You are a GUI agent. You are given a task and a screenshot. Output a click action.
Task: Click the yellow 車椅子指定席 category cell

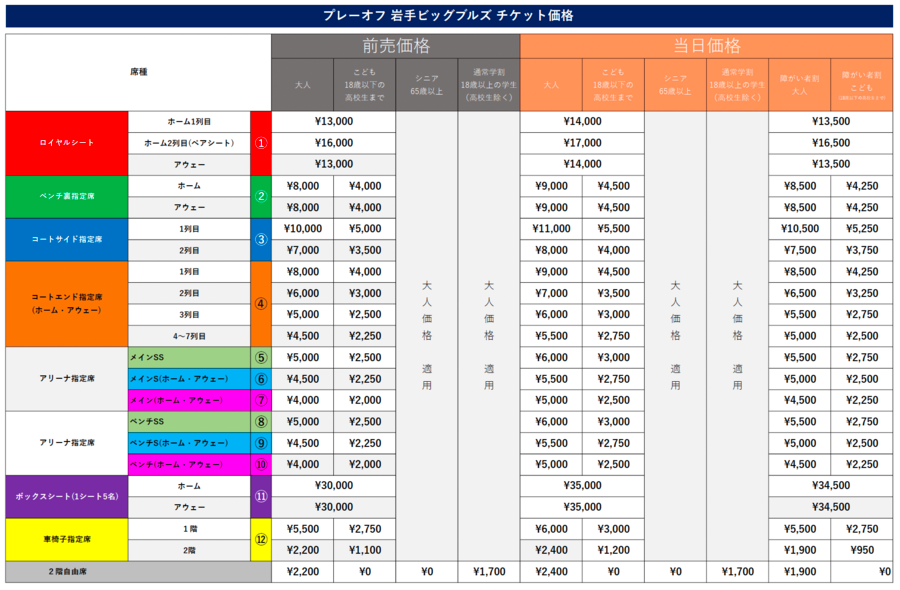pyautogui.click(x=67, y=539)
